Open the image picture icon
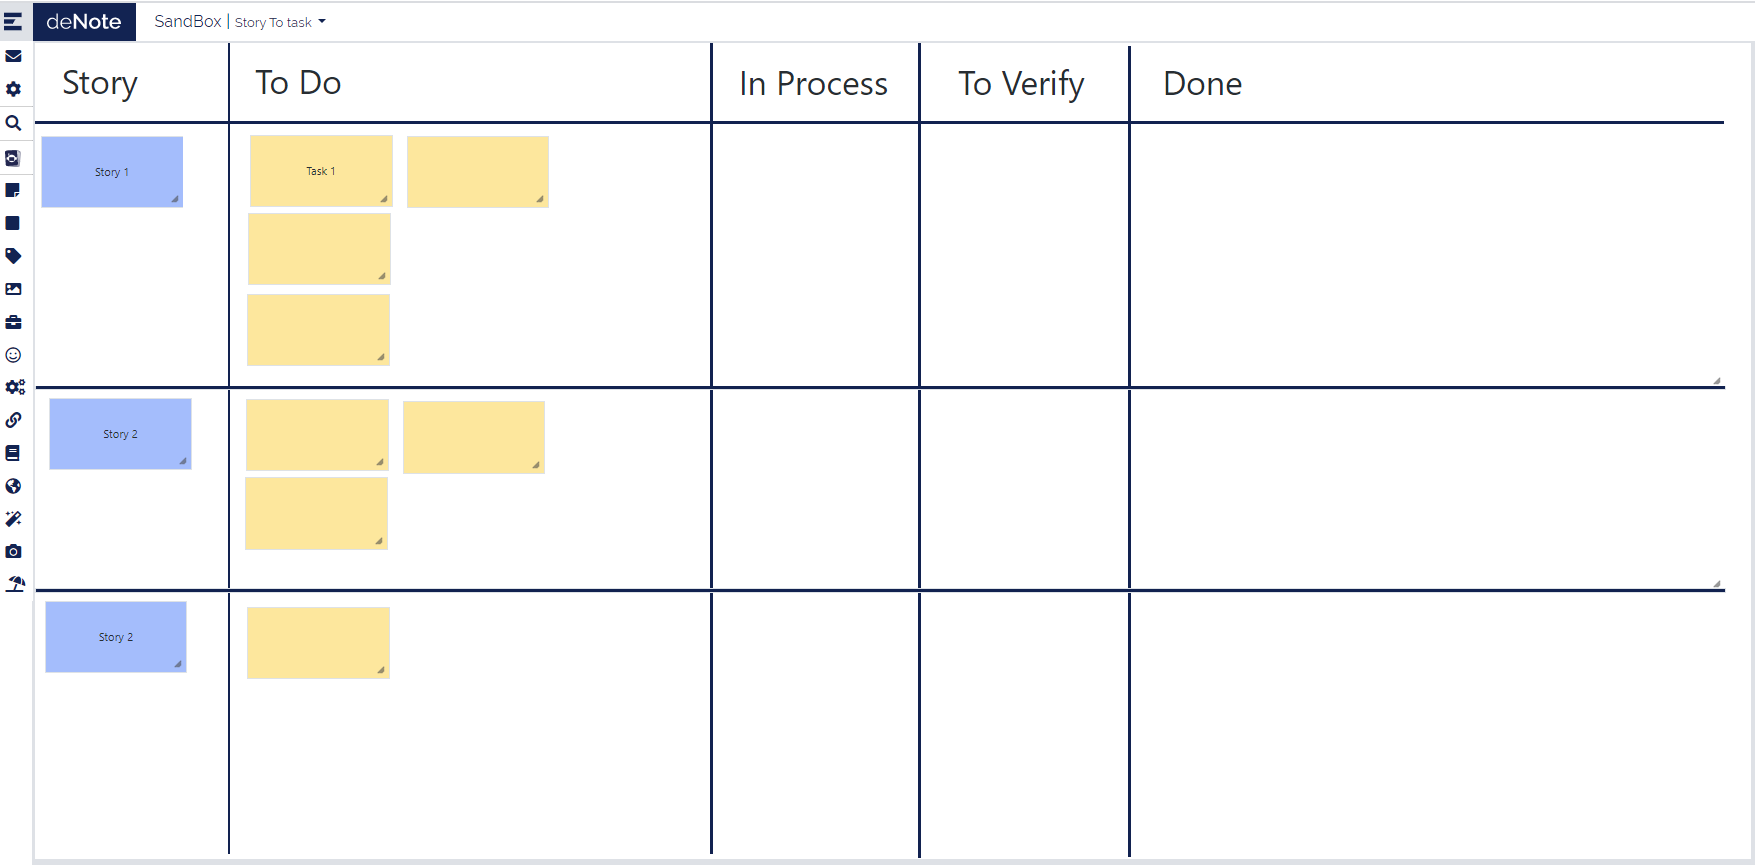 pyautogui.click(x=13, y=289)
